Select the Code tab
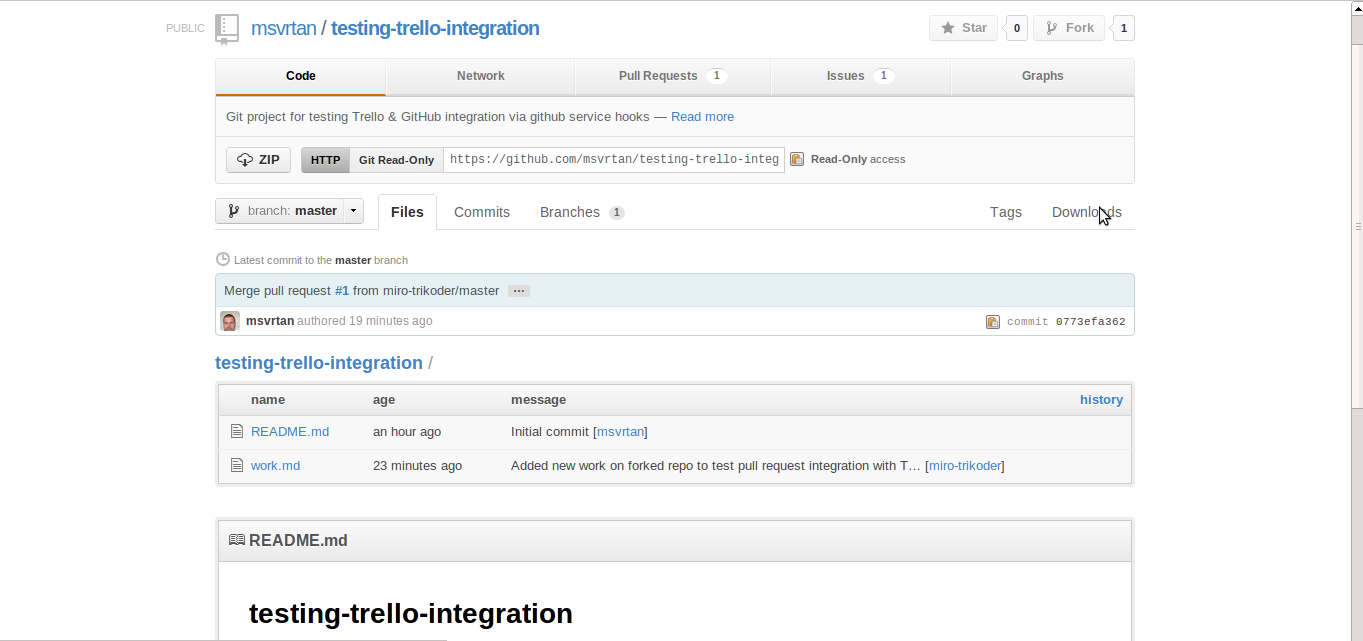This screenshot has width=1363, height=641. click(x=300, y=76)
